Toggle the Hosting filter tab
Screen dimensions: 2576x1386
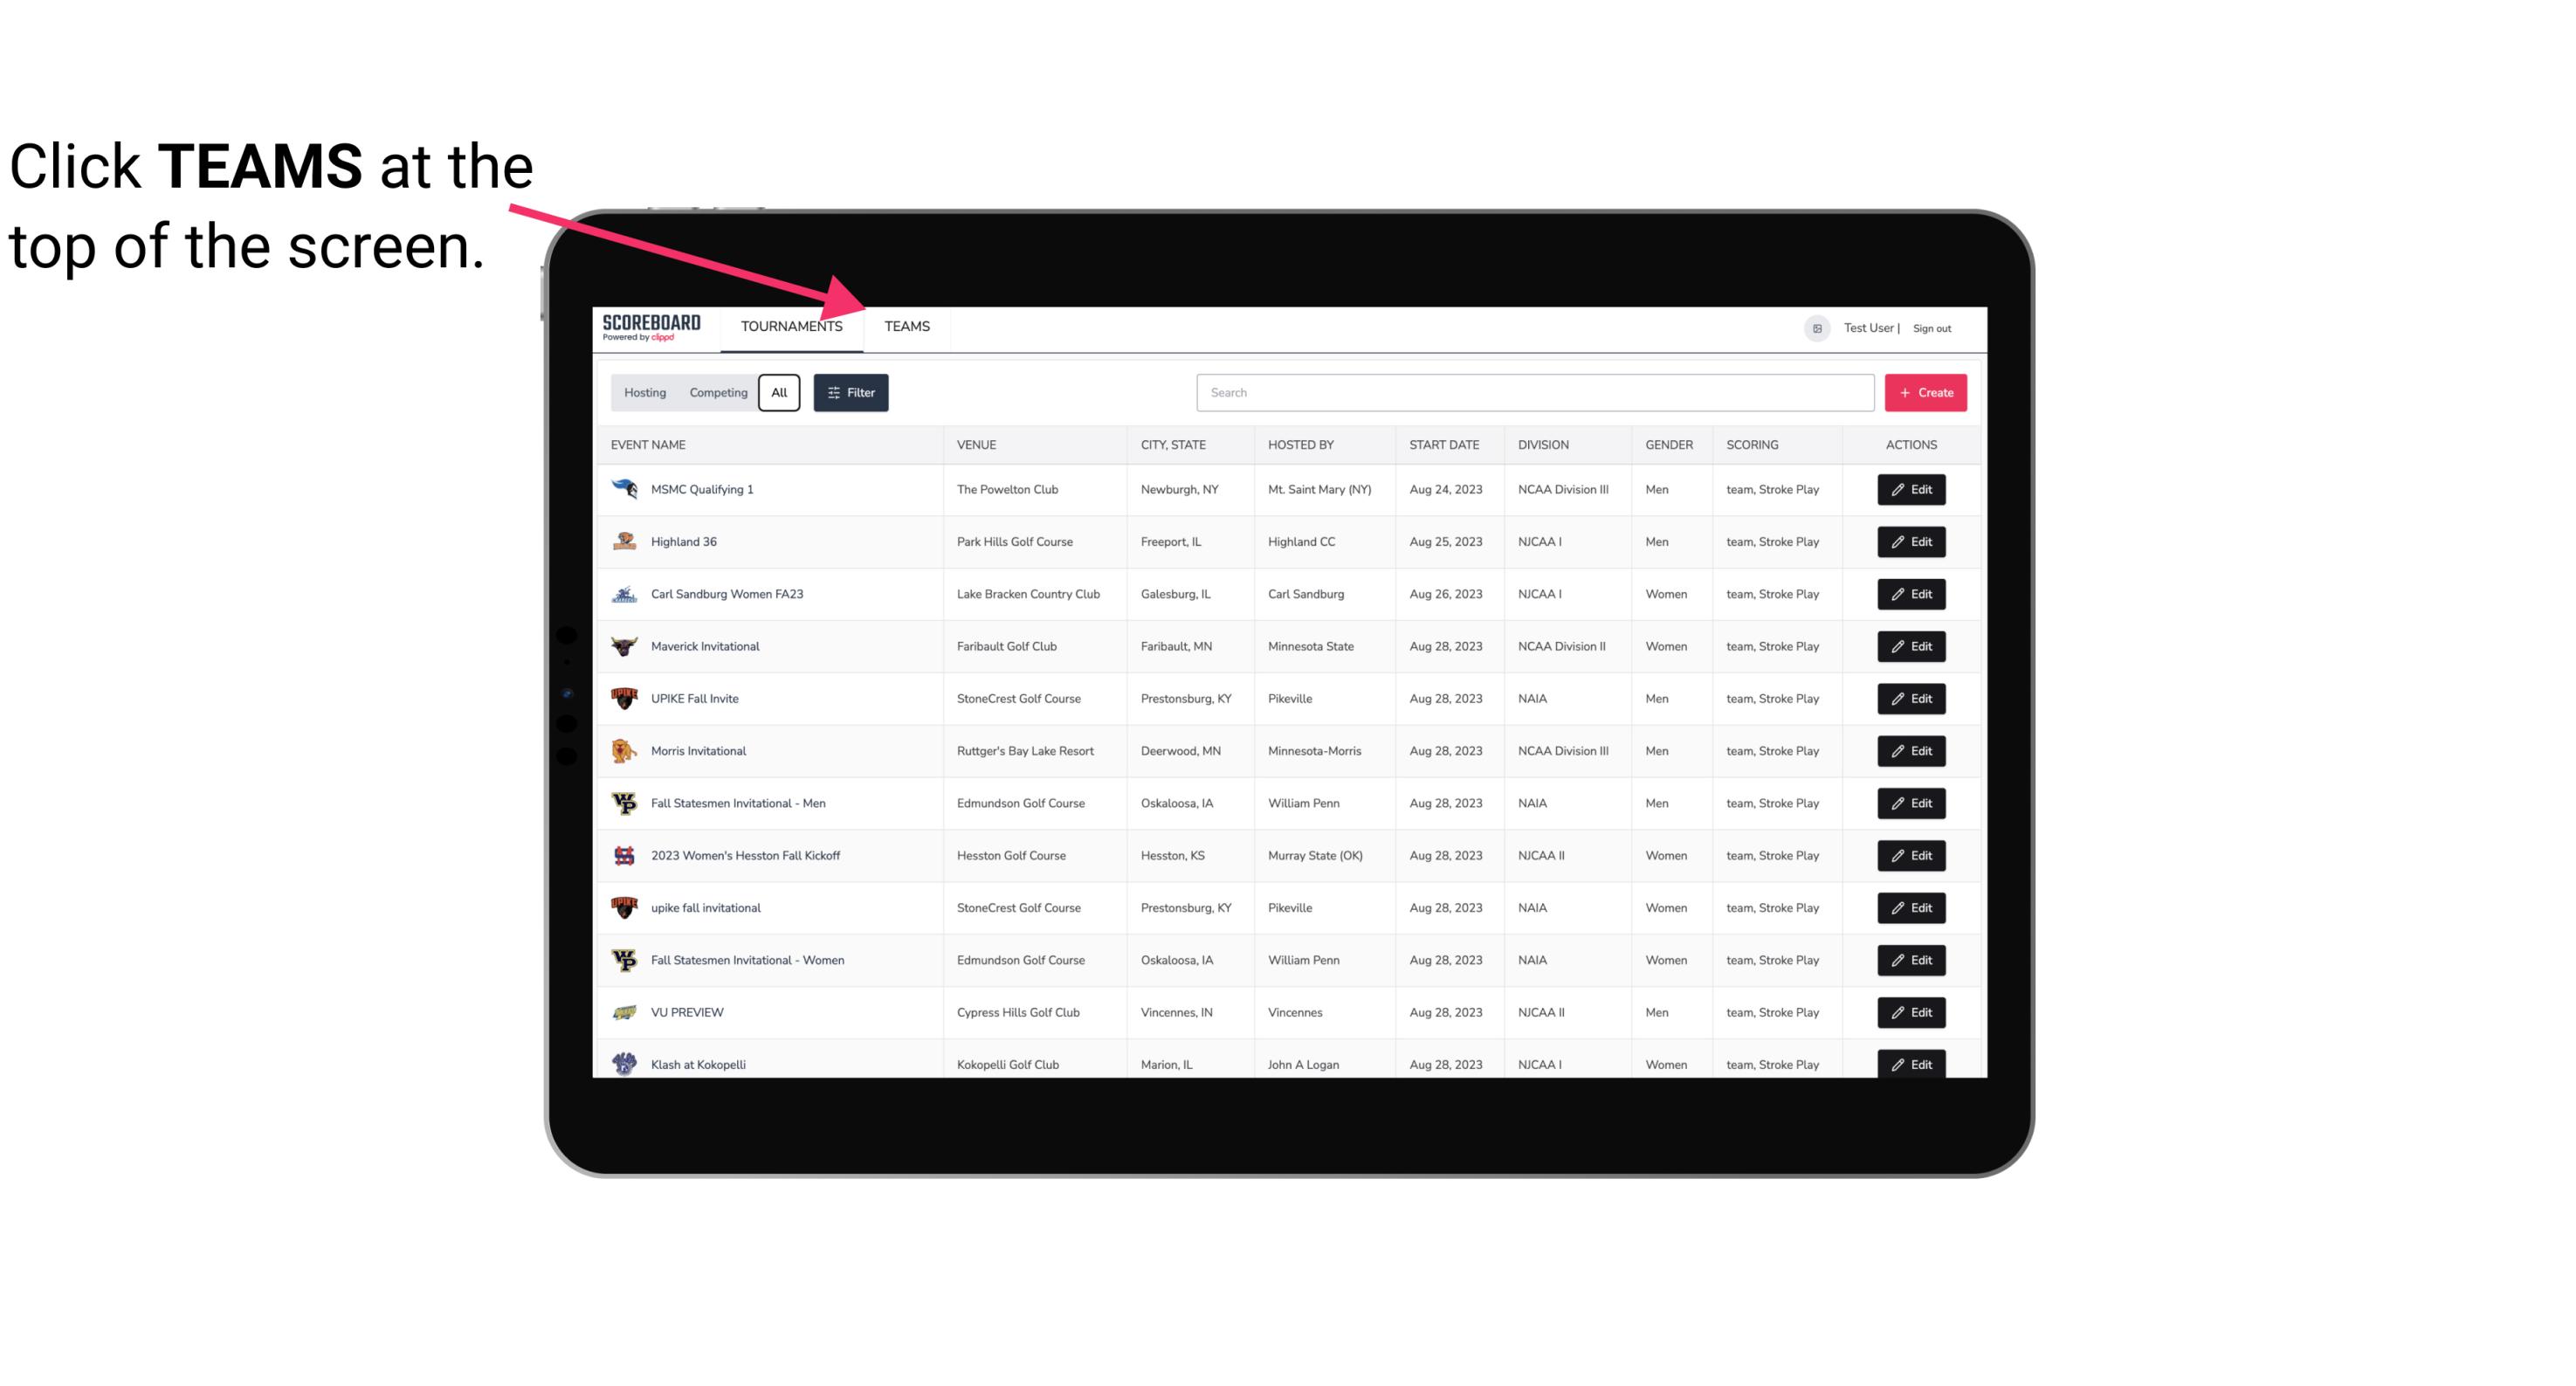pyautogui.click(x=644, y=393)
